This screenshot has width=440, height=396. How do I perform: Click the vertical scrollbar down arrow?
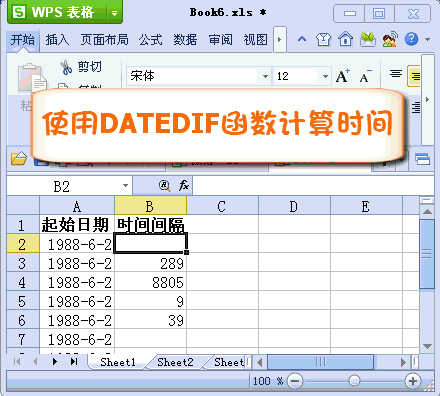pos(427,347)
